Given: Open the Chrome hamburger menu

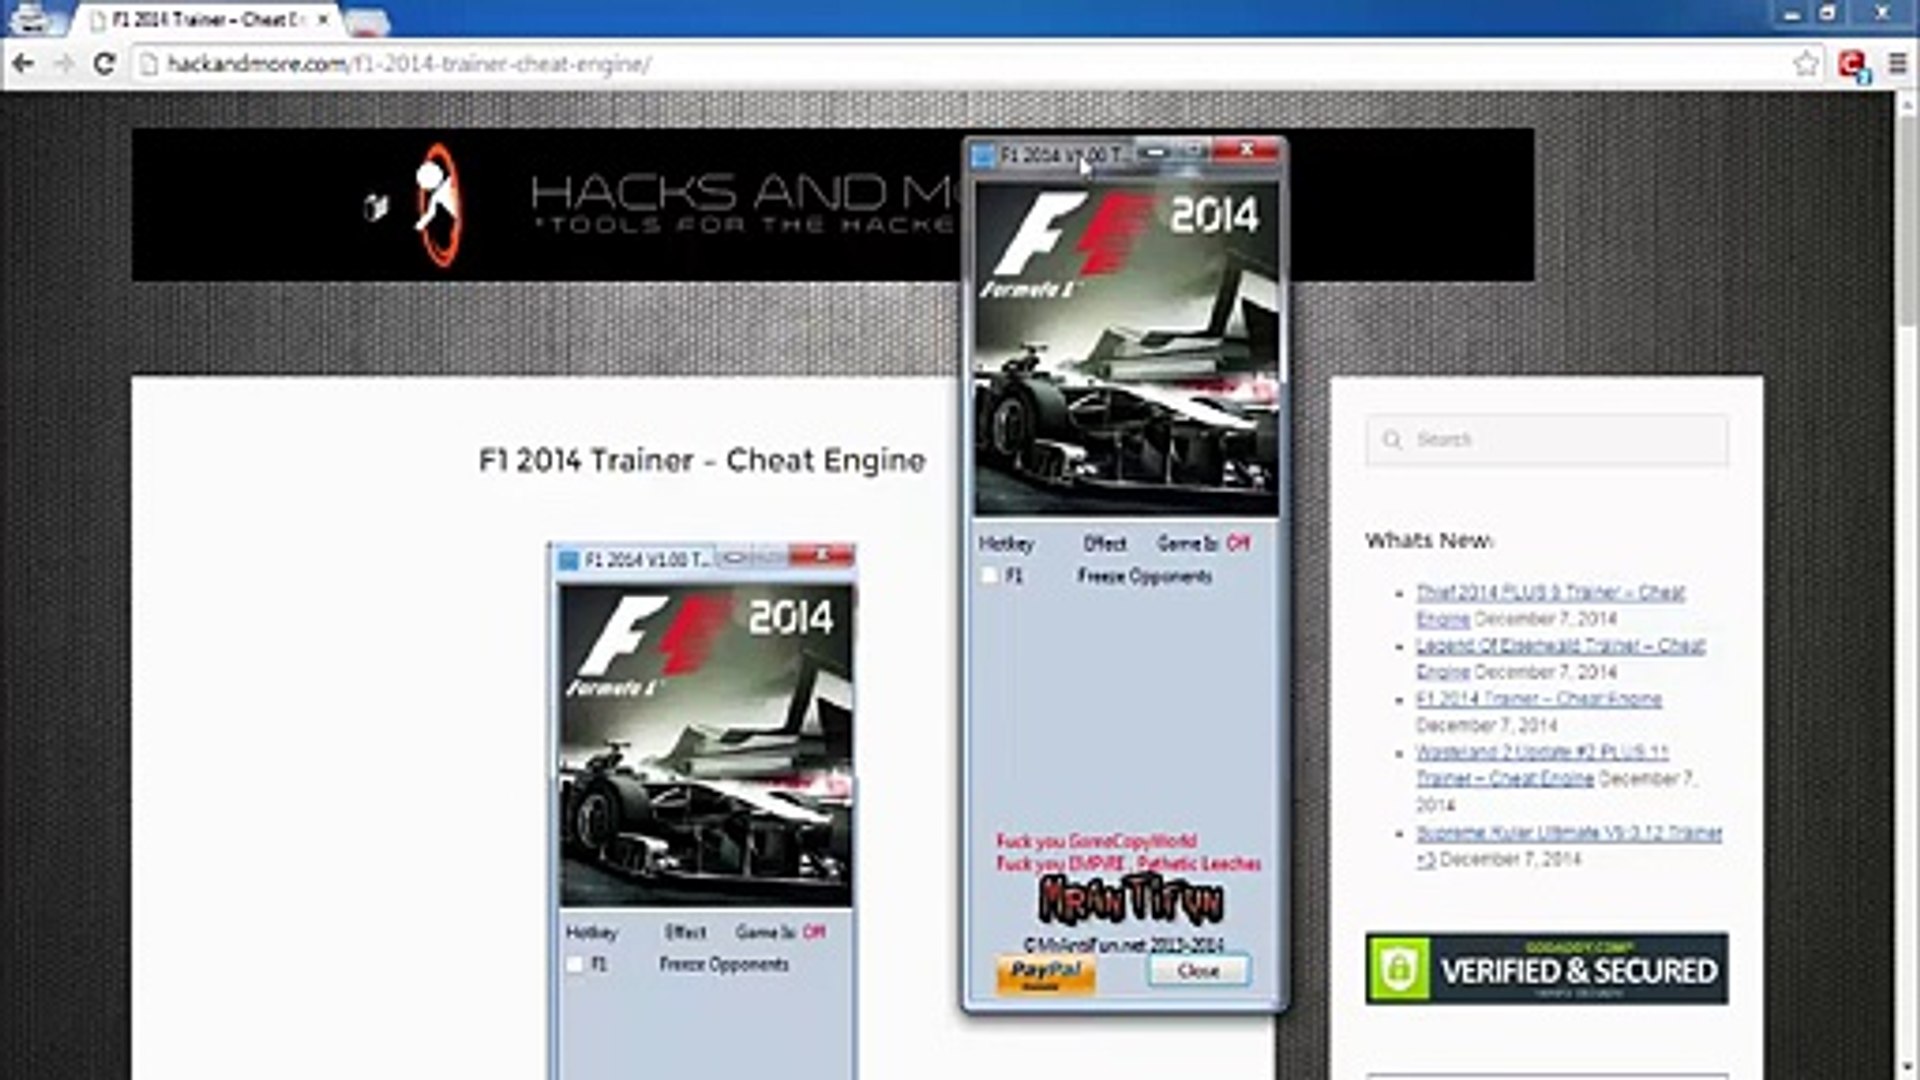Looking at the screenshot, I should (x=1897, y=64).
